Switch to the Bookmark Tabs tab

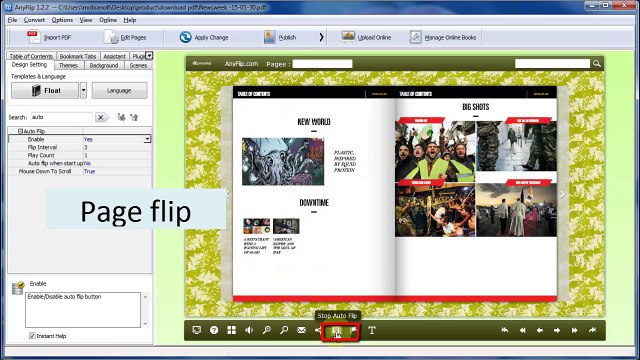(x=78, y=56)
